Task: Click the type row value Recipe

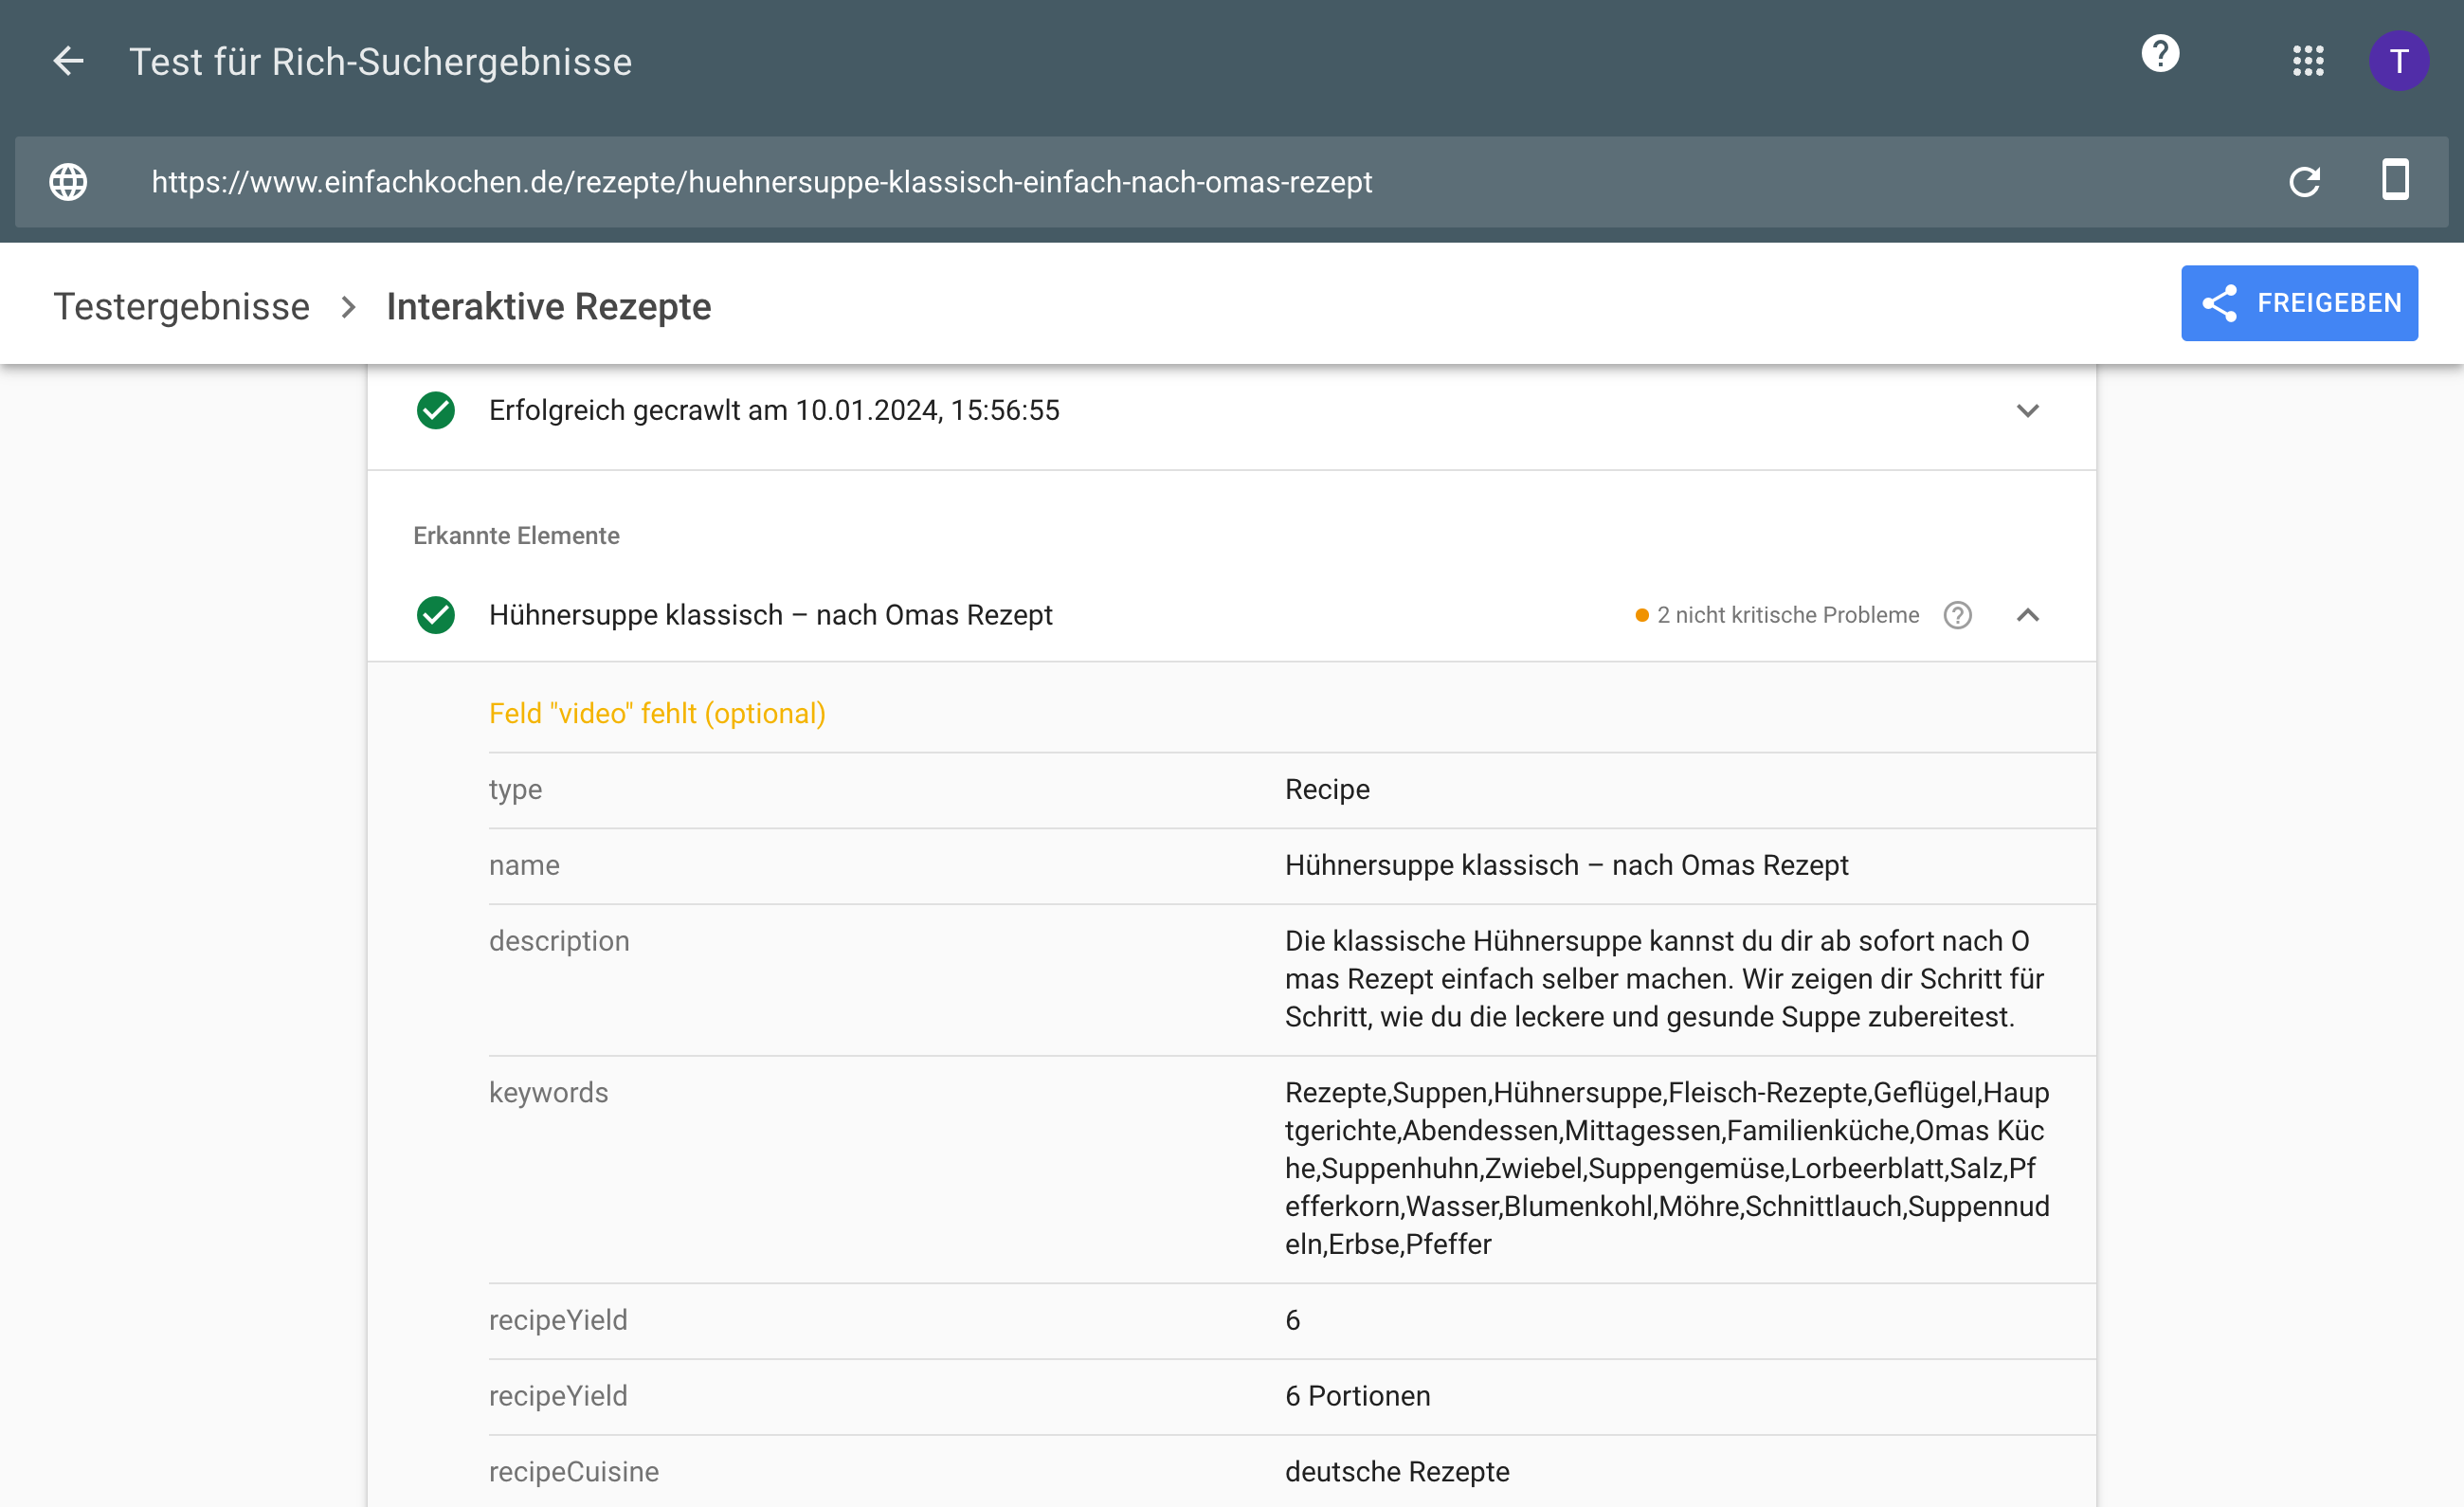Action: pyautogui.click(x=1327, y=789)
